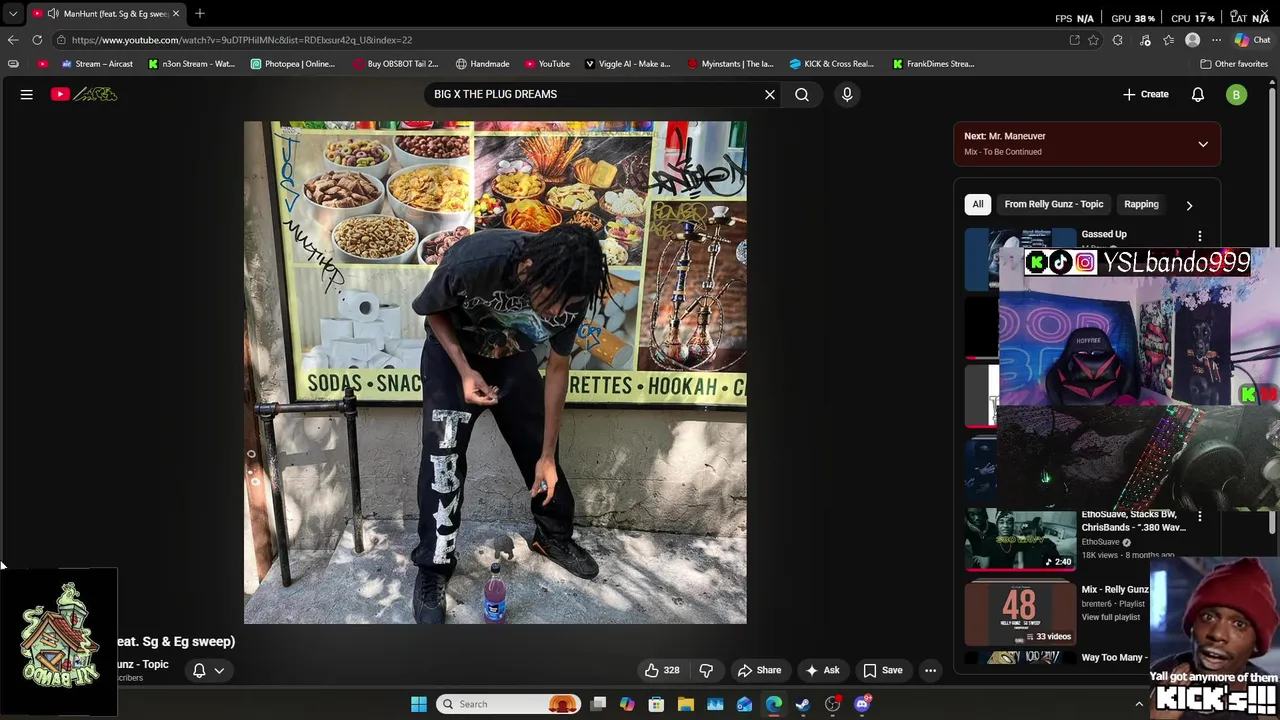Save video with Save button
Image resolution: width=1280 pixels, height=720 pixels.
coord(882,670)
